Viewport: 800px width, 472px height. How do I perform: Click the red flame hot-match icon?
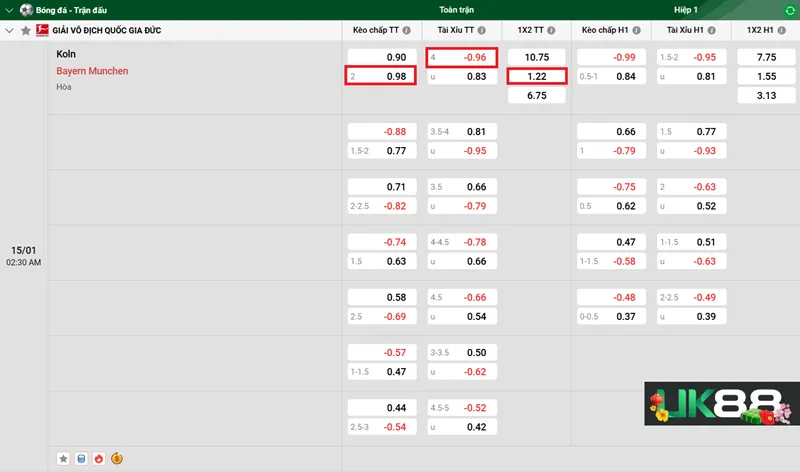pos(98,458)
